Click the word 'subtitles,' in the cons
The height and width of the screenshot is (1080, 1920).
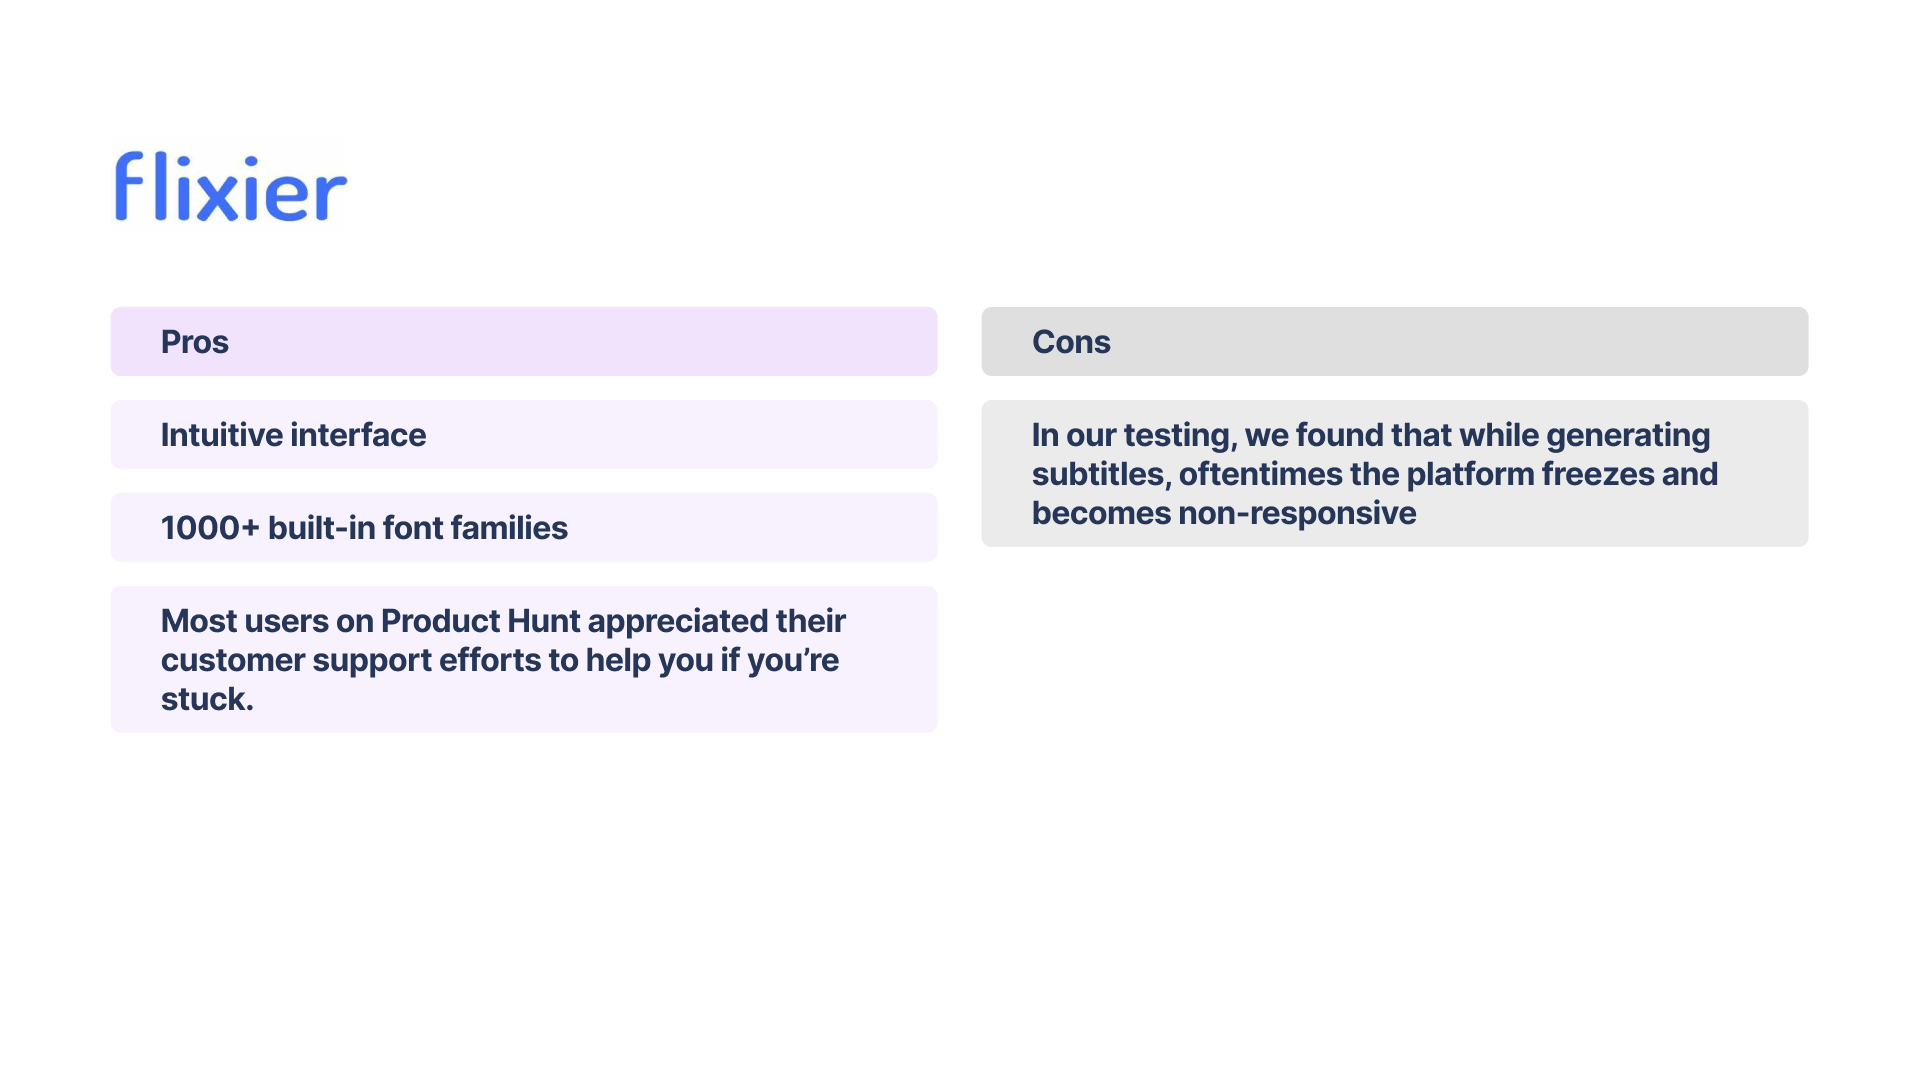(1101, 474)
